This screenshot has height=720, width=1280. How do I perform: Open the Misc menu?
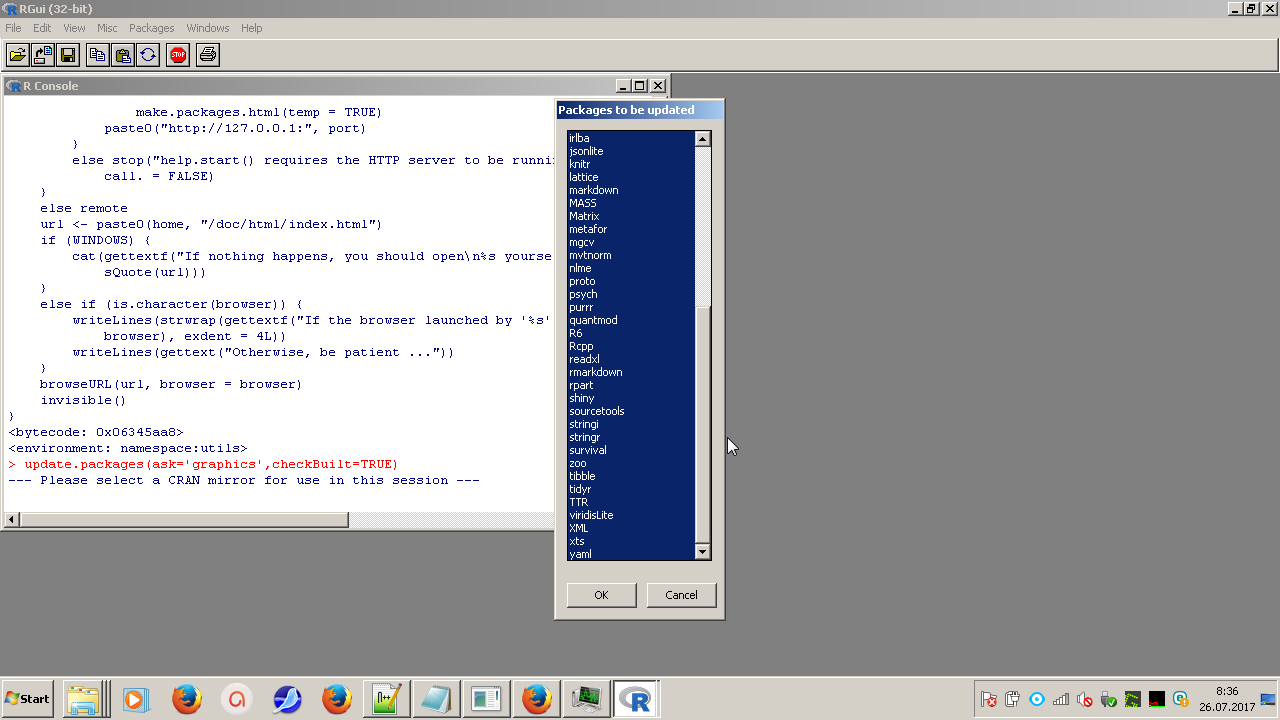coord(107,28)
